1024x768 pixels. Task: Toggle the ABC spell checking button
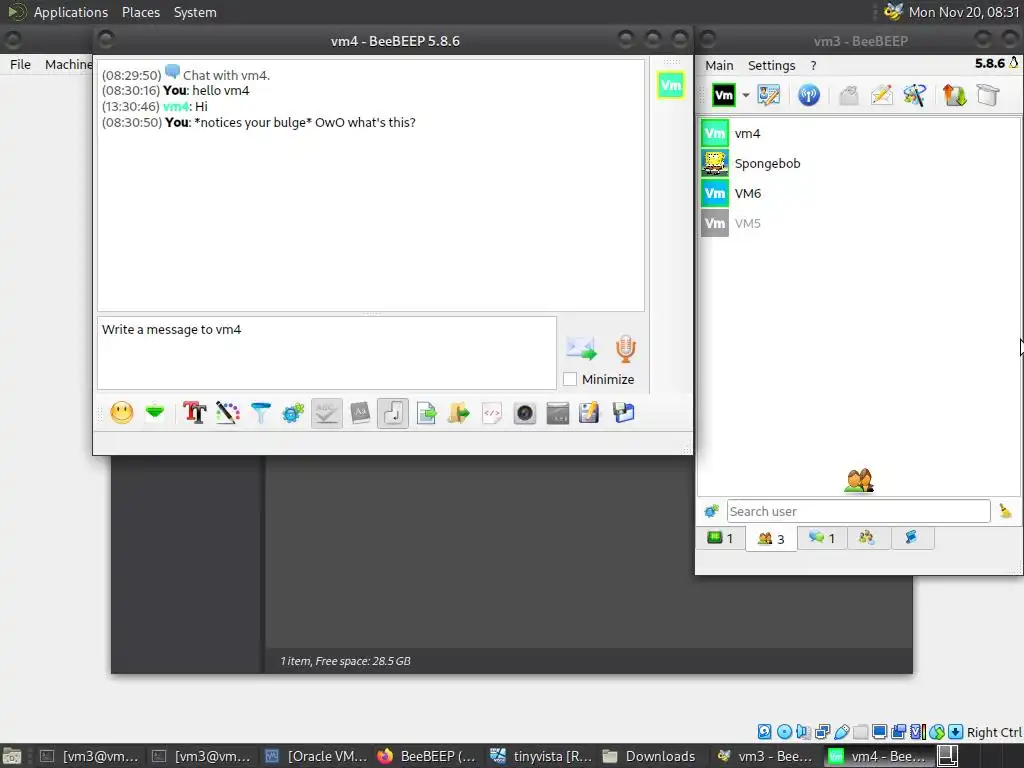click(x=327, y=413)
